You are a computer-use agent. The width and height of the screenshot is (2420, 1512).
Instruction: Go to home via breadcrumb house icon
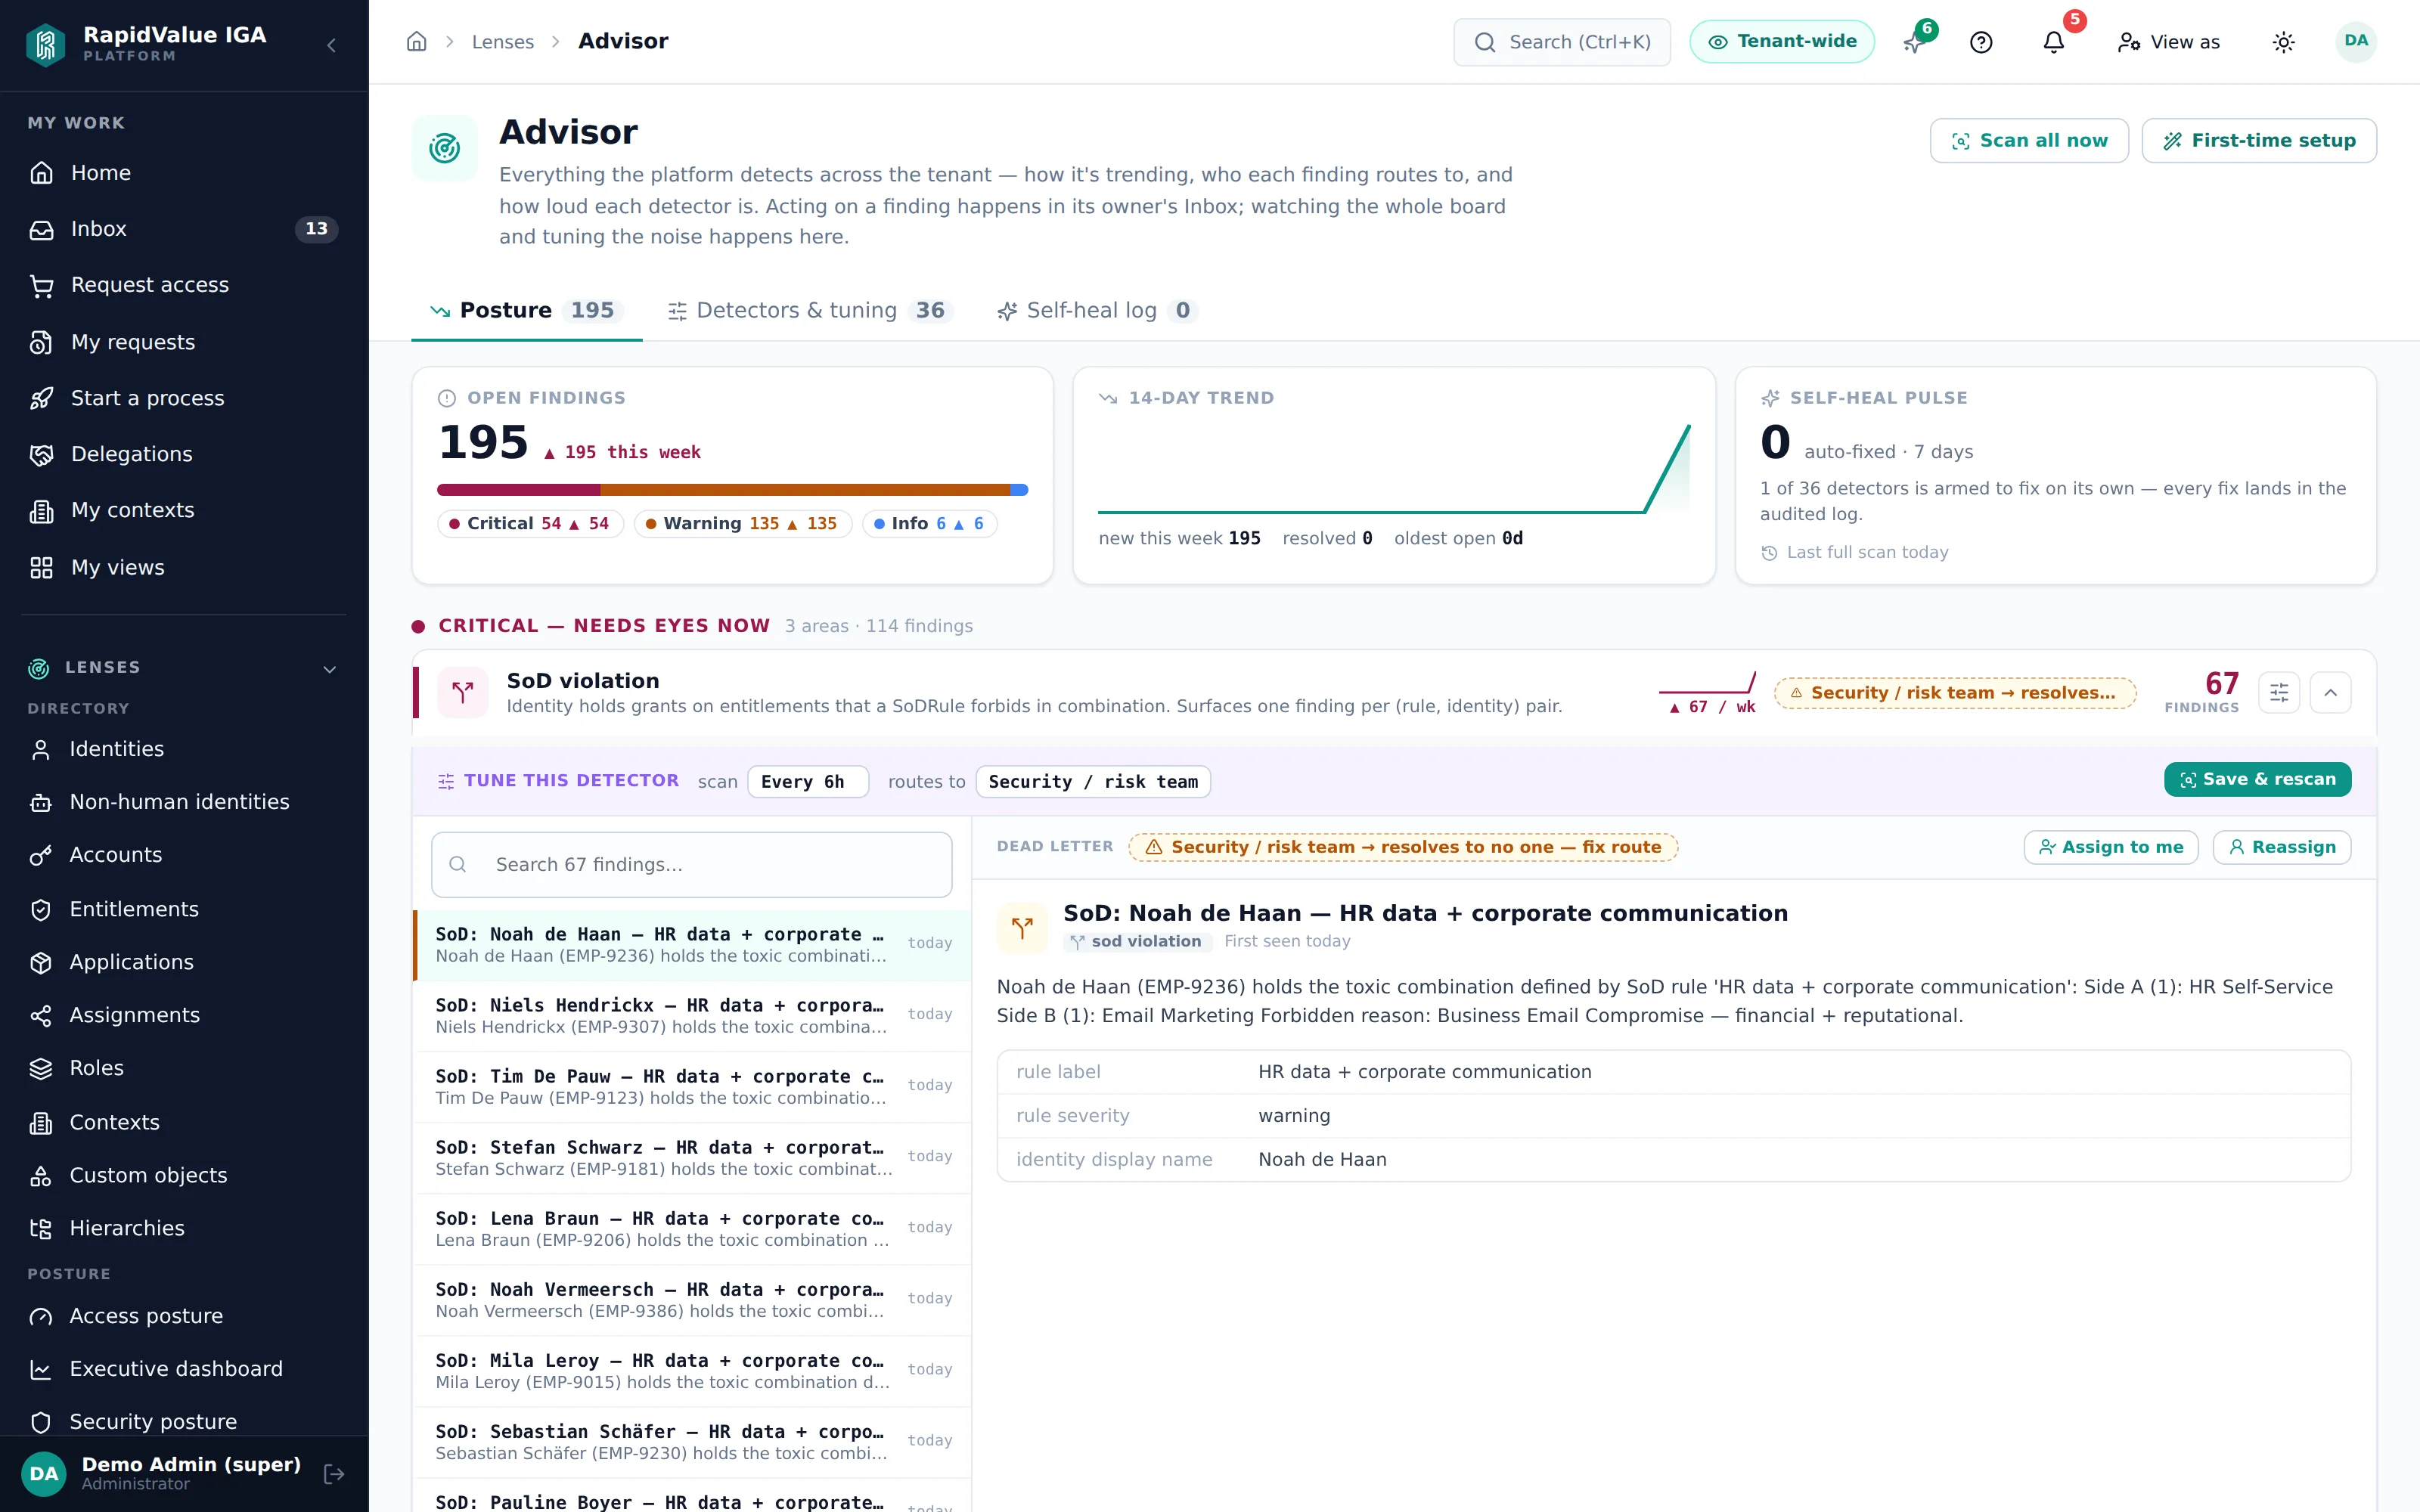coord(417,42)
